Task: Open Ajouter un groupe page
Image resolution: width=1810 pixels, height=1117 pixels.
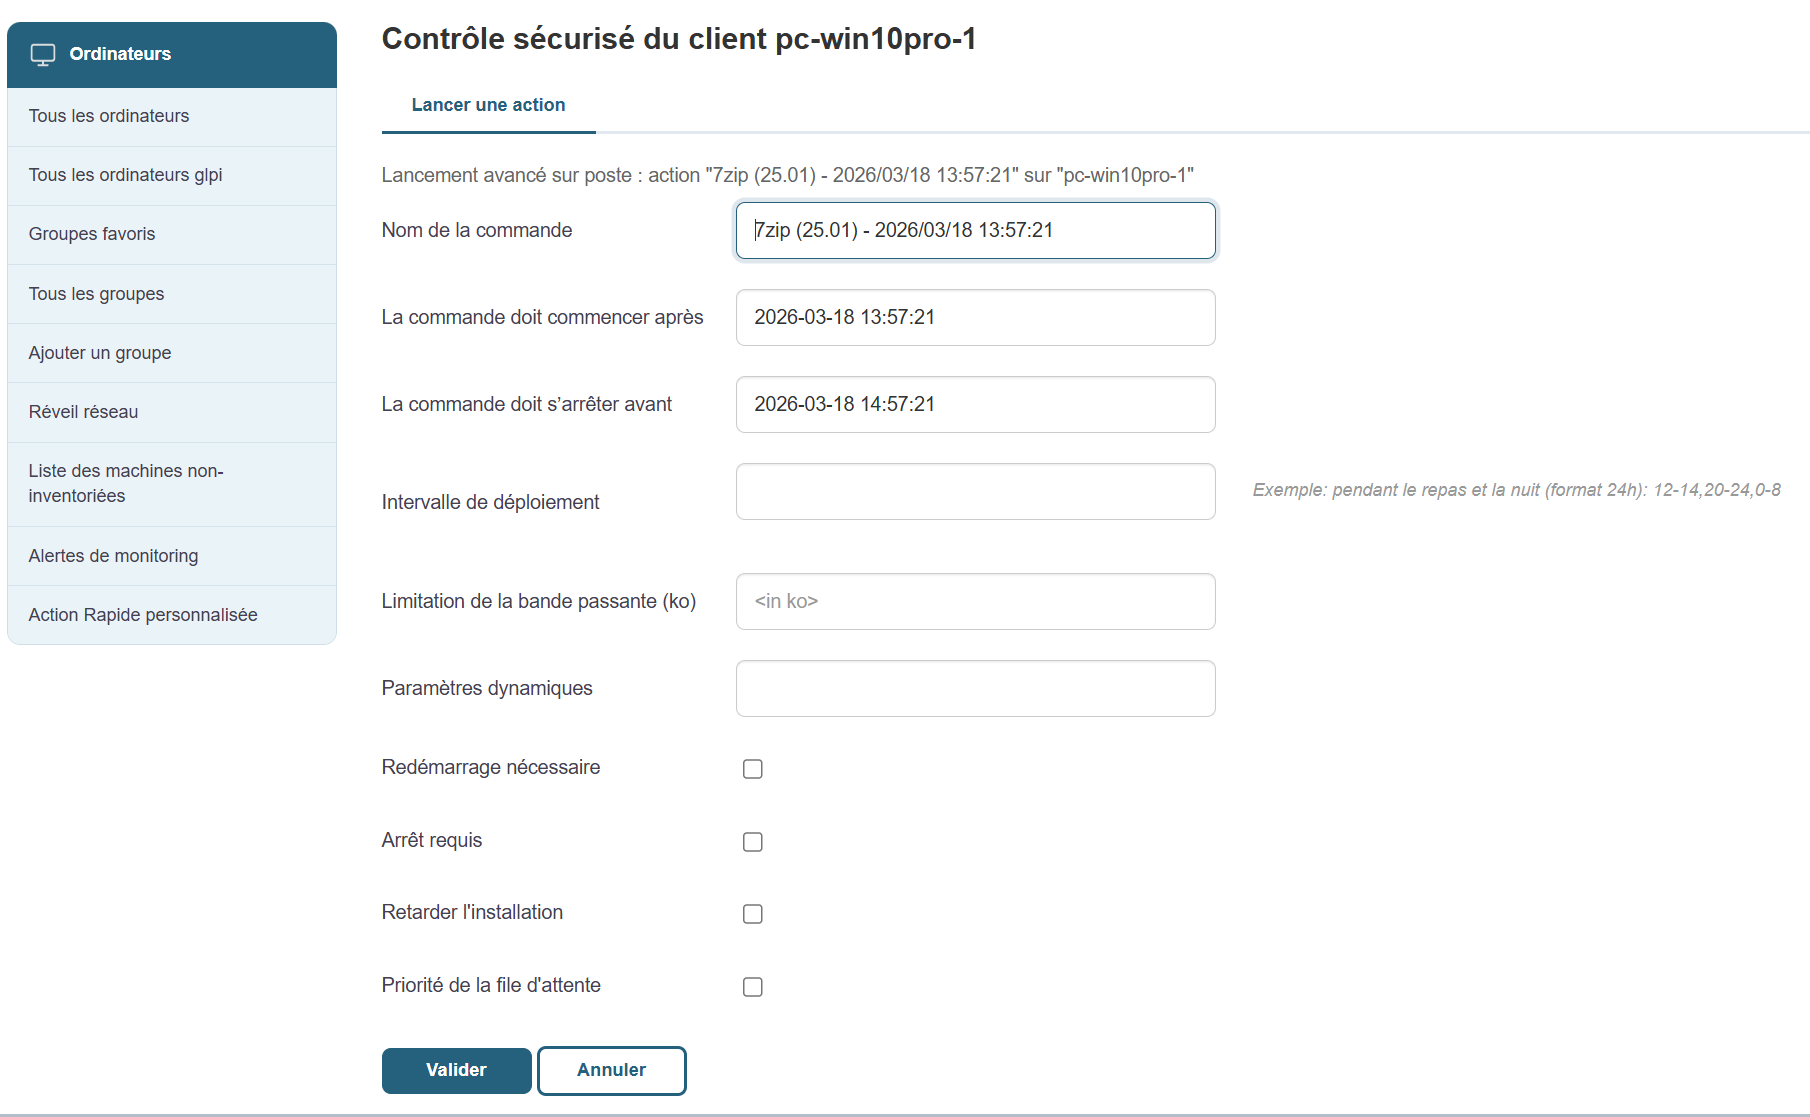Action: coord(100,353)
